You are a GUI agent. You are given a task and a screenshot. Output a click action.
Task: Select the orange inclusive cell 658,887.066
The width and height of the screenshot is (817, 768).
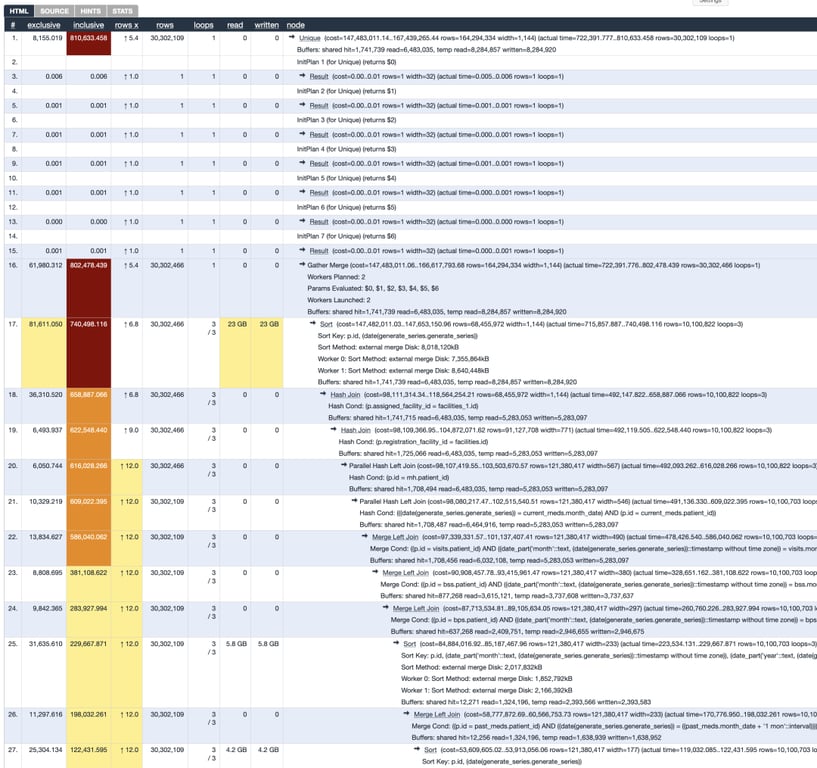(x=89, y=406)
